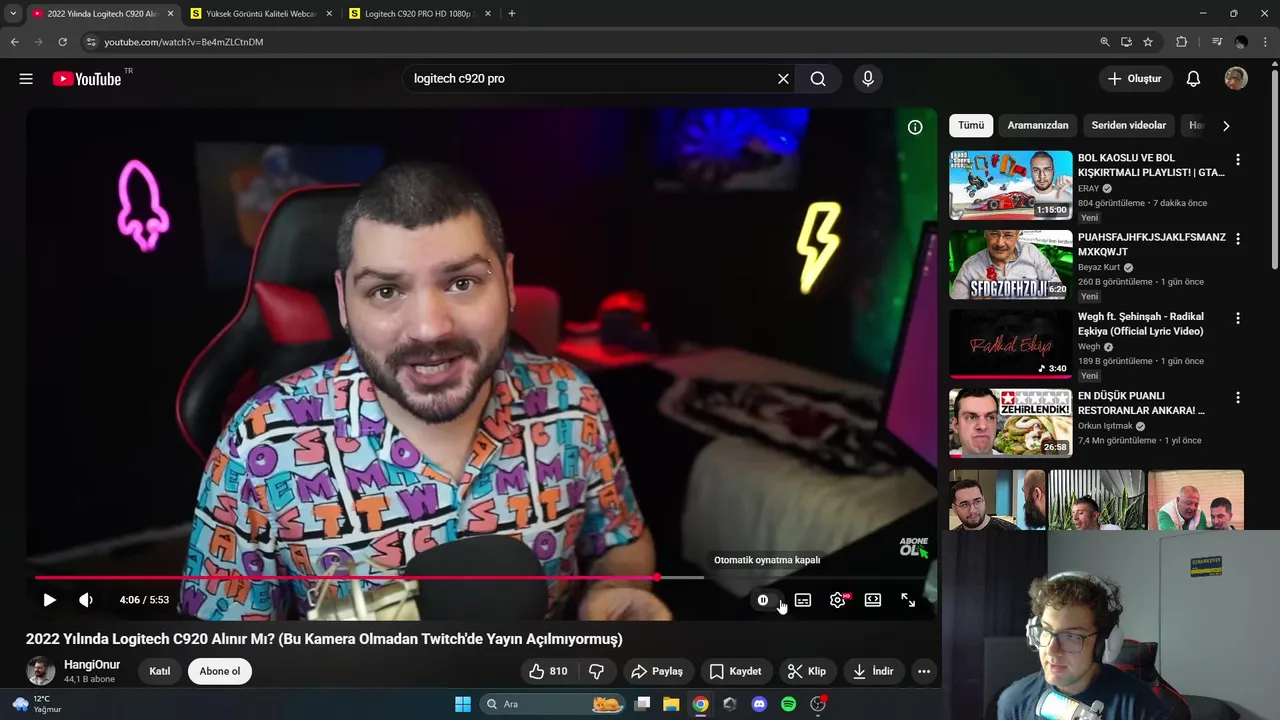
Task: Select the Tümü filter chip
Action: point(971,126)
